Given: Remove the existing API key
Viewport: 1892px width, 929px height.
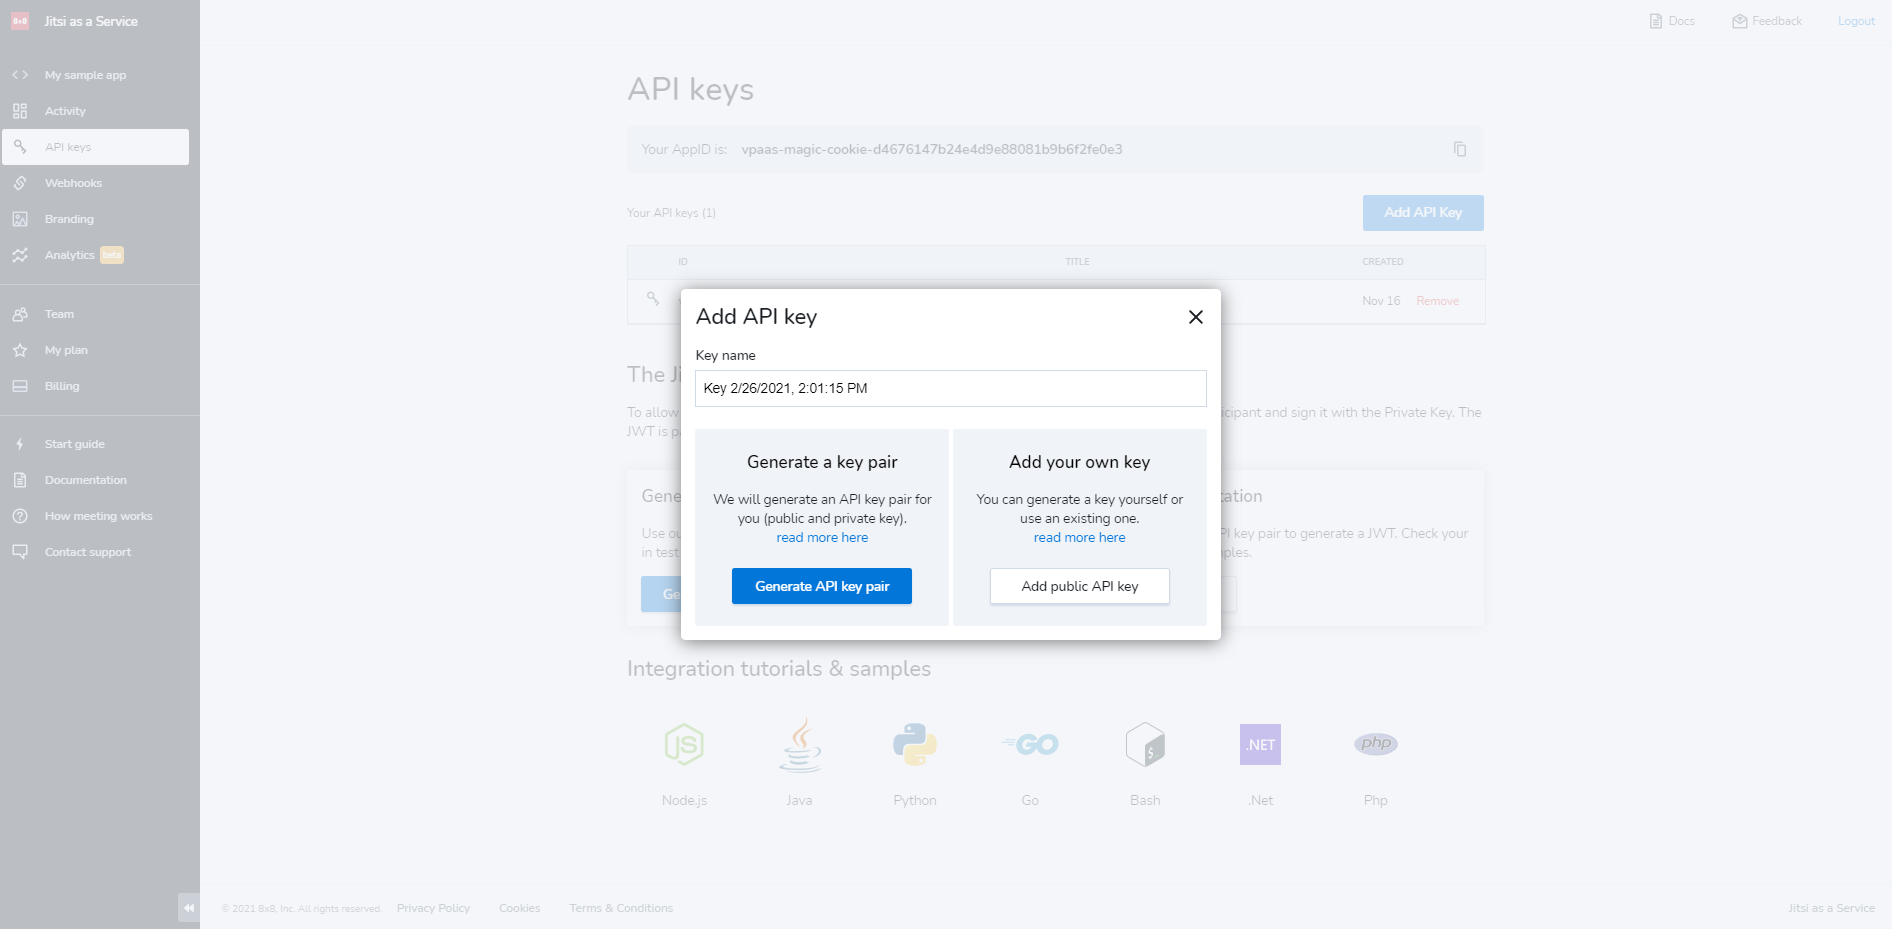Looking at the screenshot, I should [1437, 301].
